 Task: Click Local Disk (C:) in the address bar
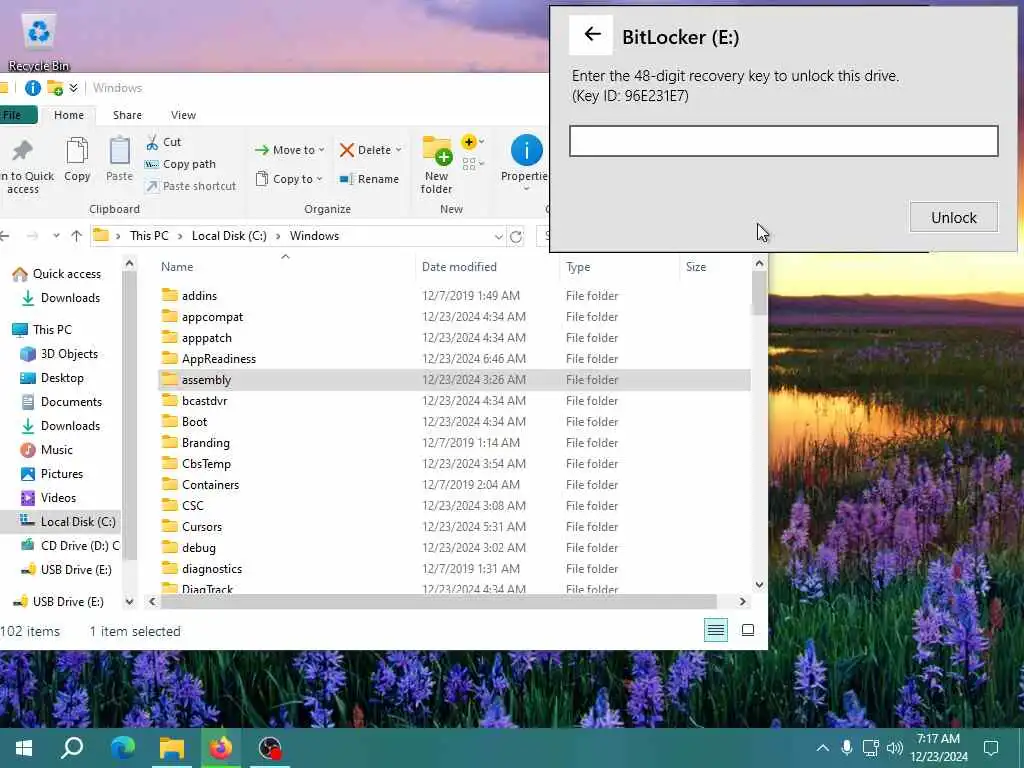coord(229,236)
